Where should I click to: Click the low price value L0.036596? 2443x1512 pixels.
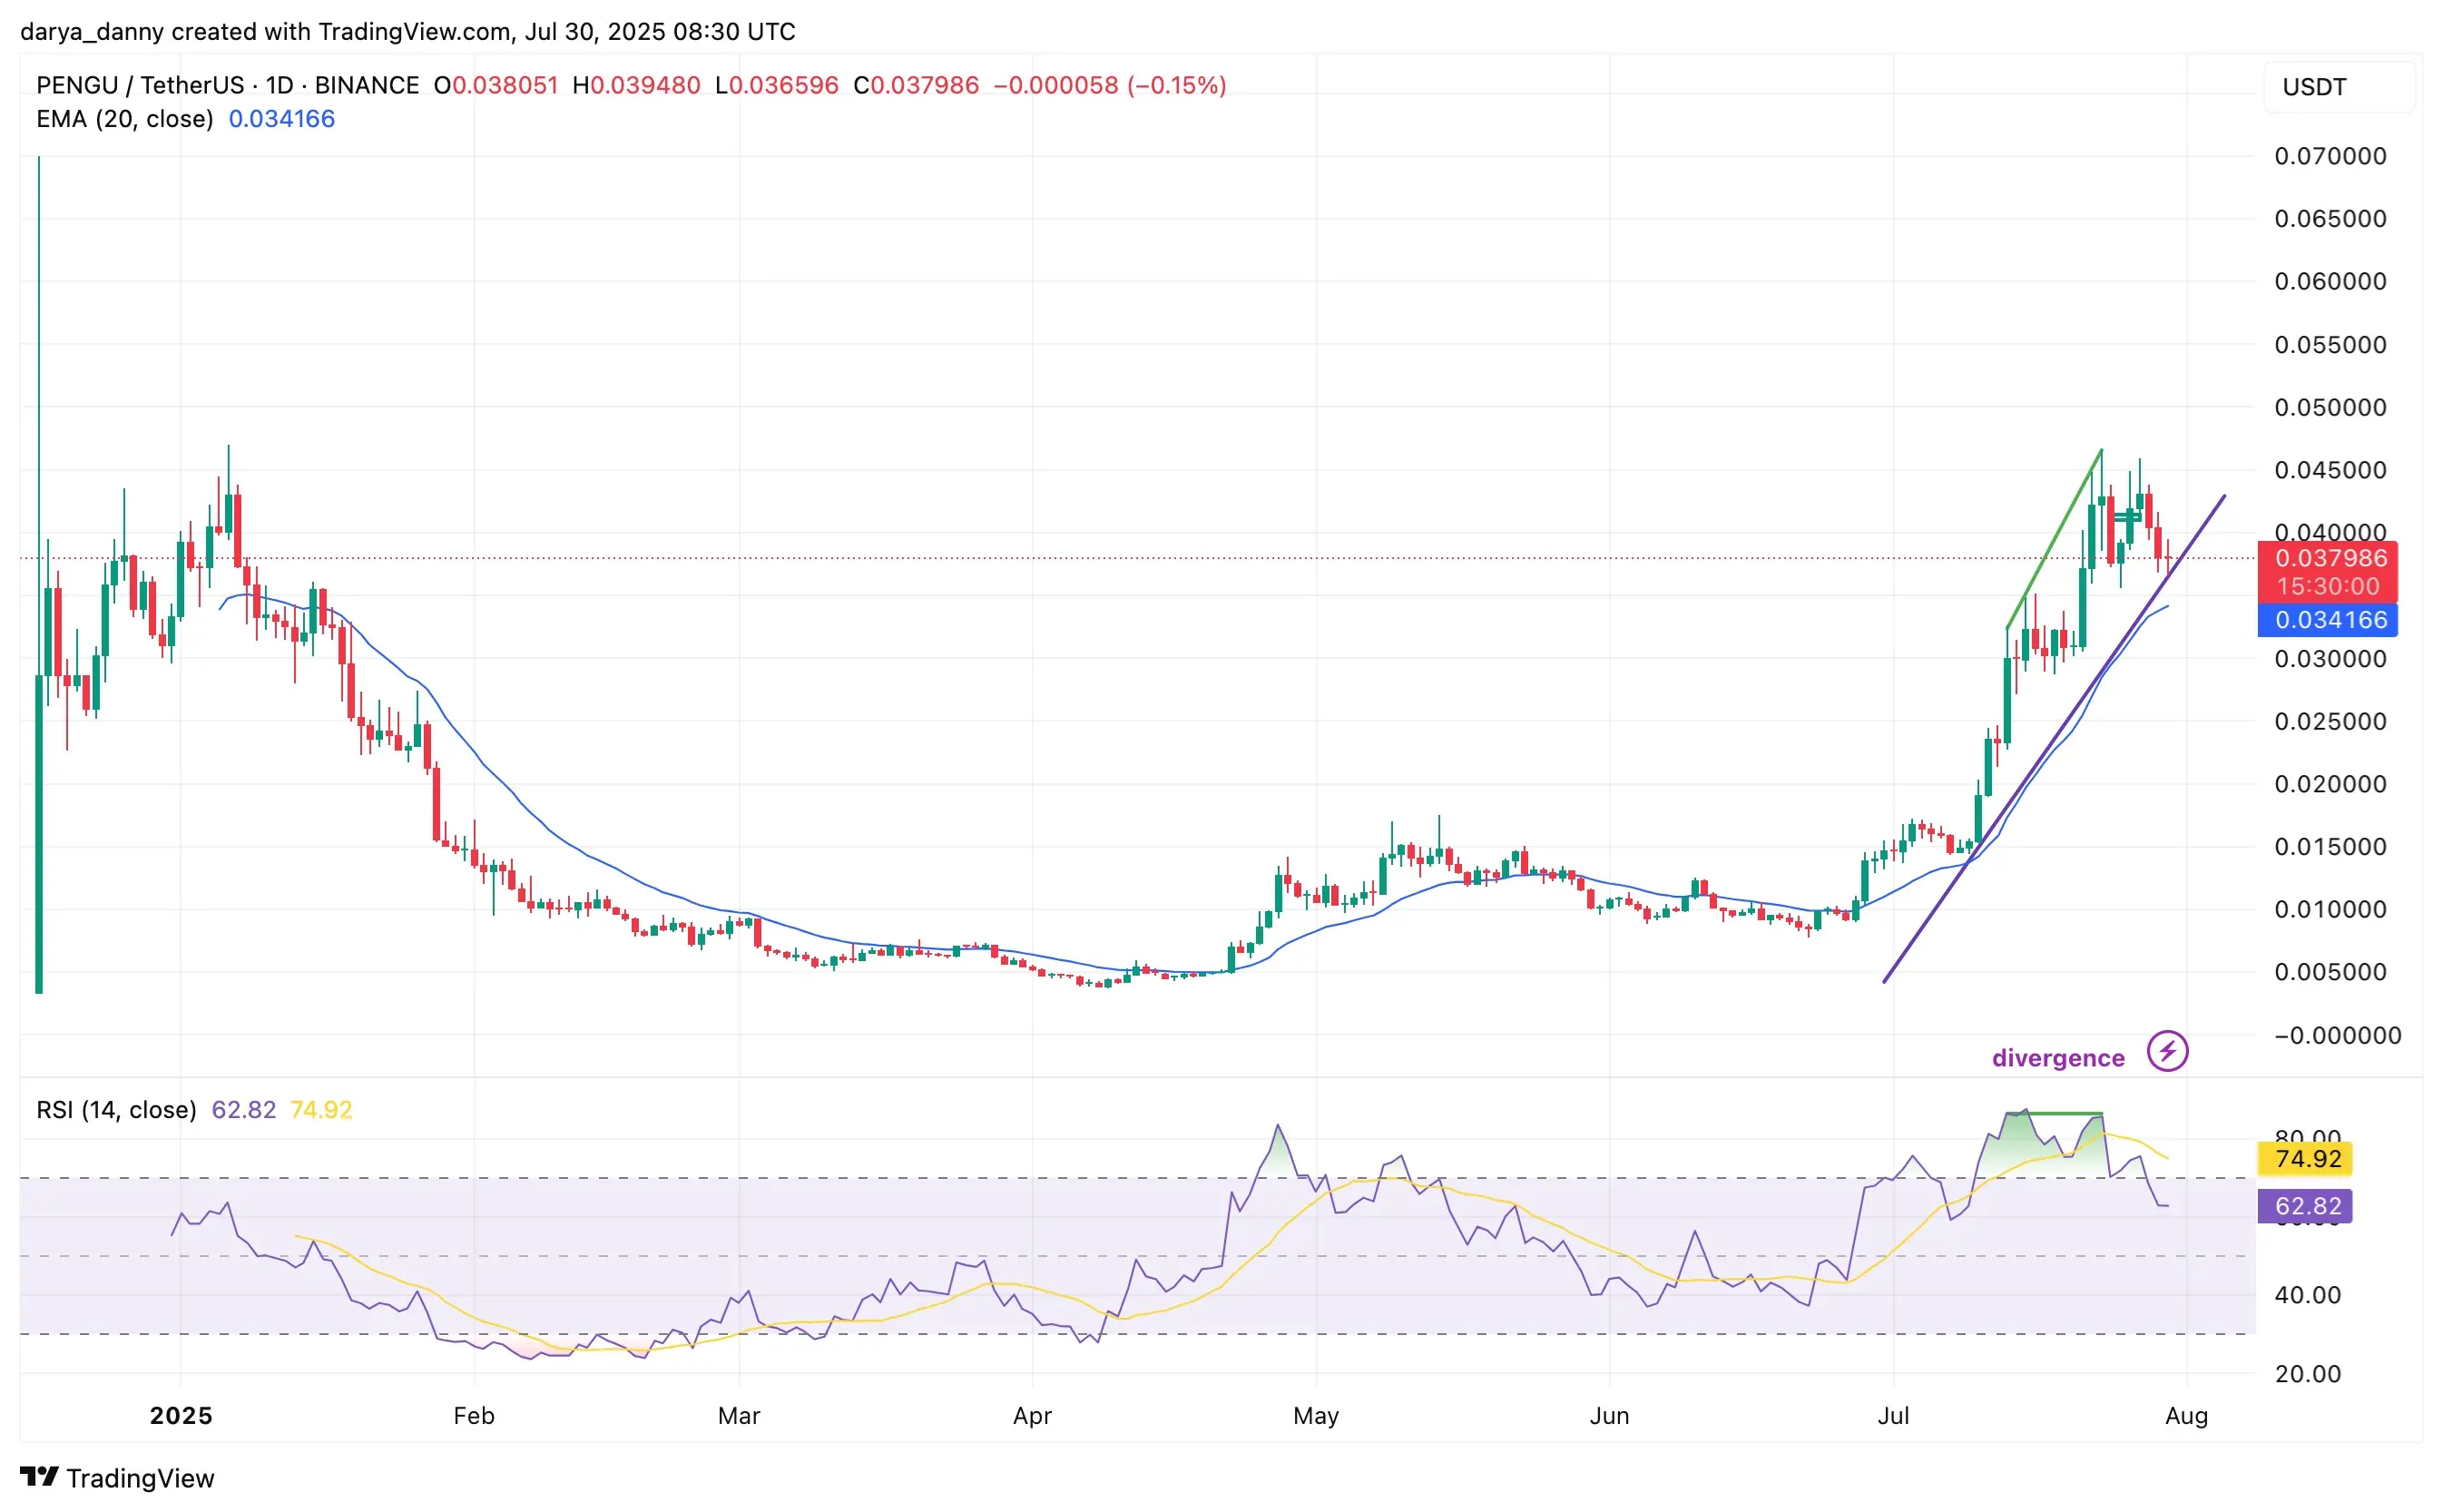(777, 85)
